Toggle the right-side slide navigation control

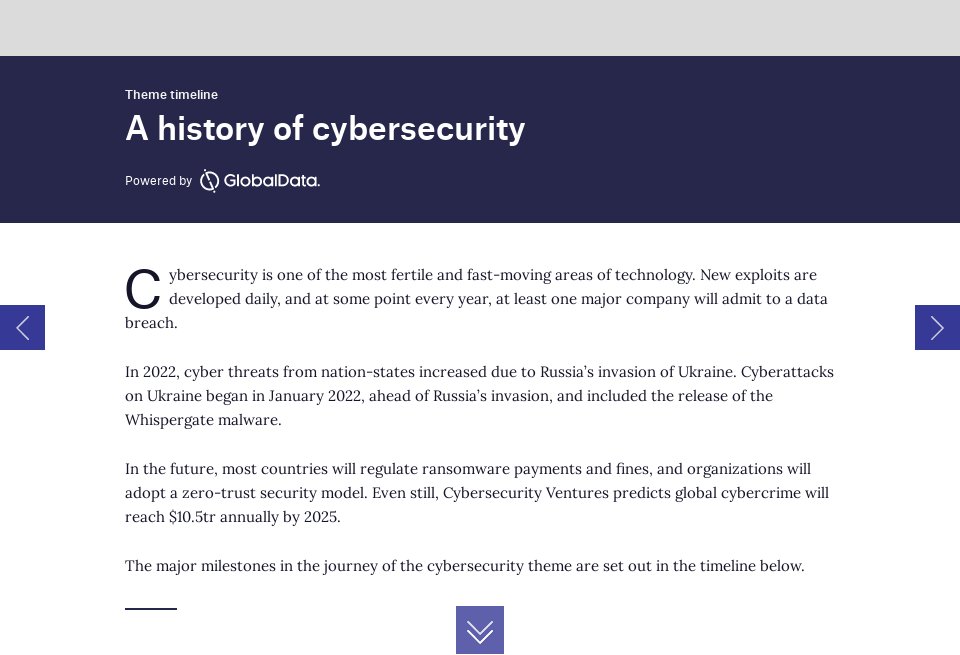pos(937,327)
